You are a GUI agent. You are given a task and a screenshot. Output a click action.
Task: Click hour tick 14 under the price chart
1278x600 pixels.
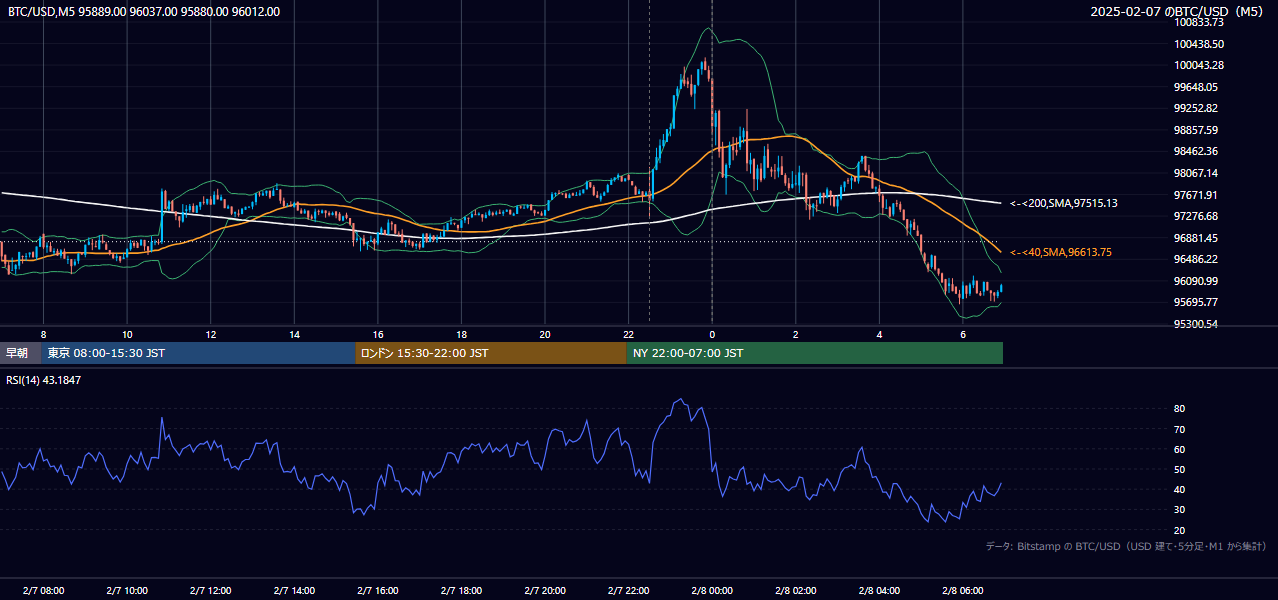pos(294,334)
